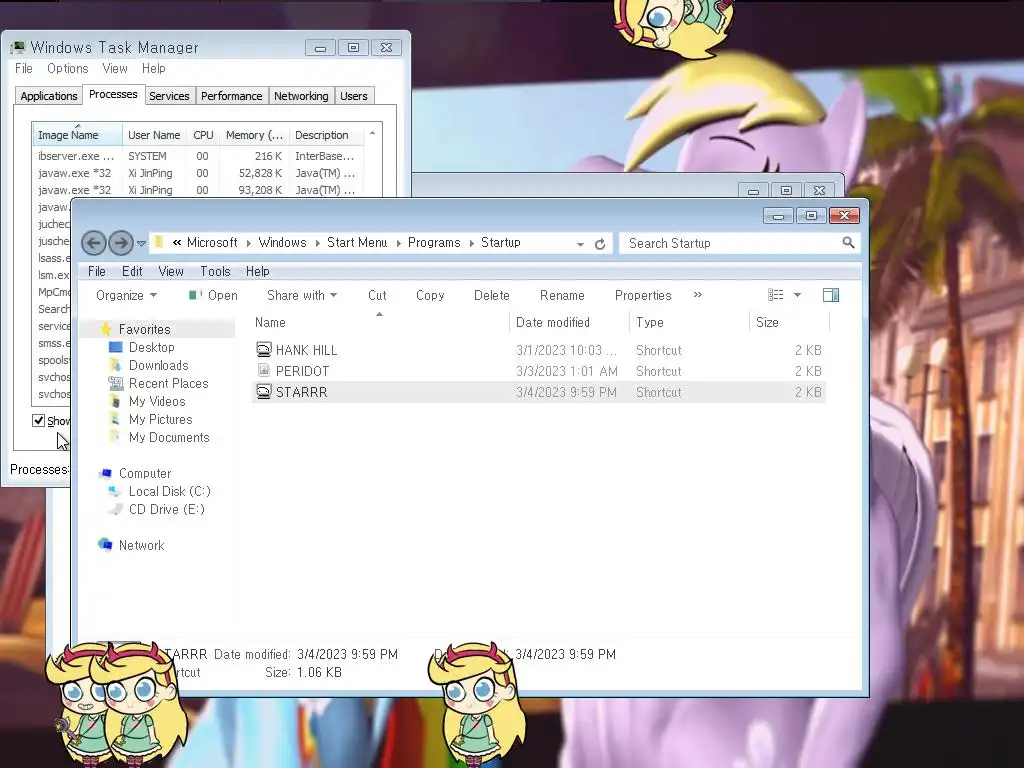Image resolution: width=1024 pixels, height=768 pixels.
Task: Open Task Manager File menu
Action: point(24,68)
